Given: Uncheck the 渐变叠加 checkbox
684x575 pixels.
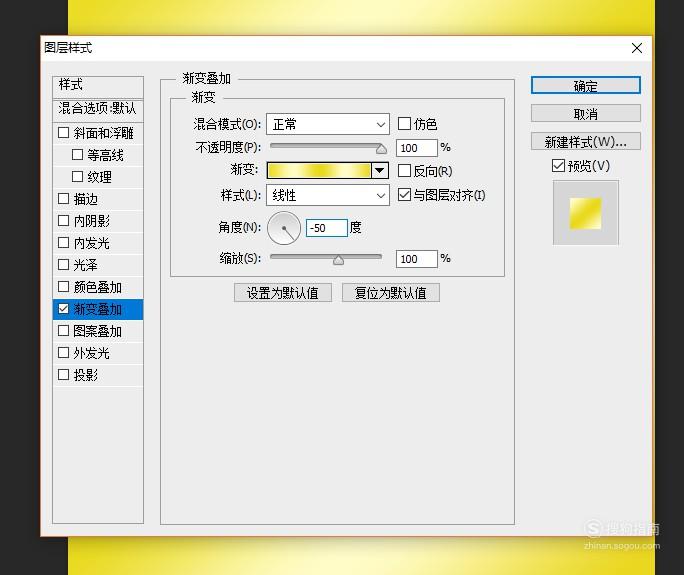Looking at the screenshot, I should tap(64, 308).
